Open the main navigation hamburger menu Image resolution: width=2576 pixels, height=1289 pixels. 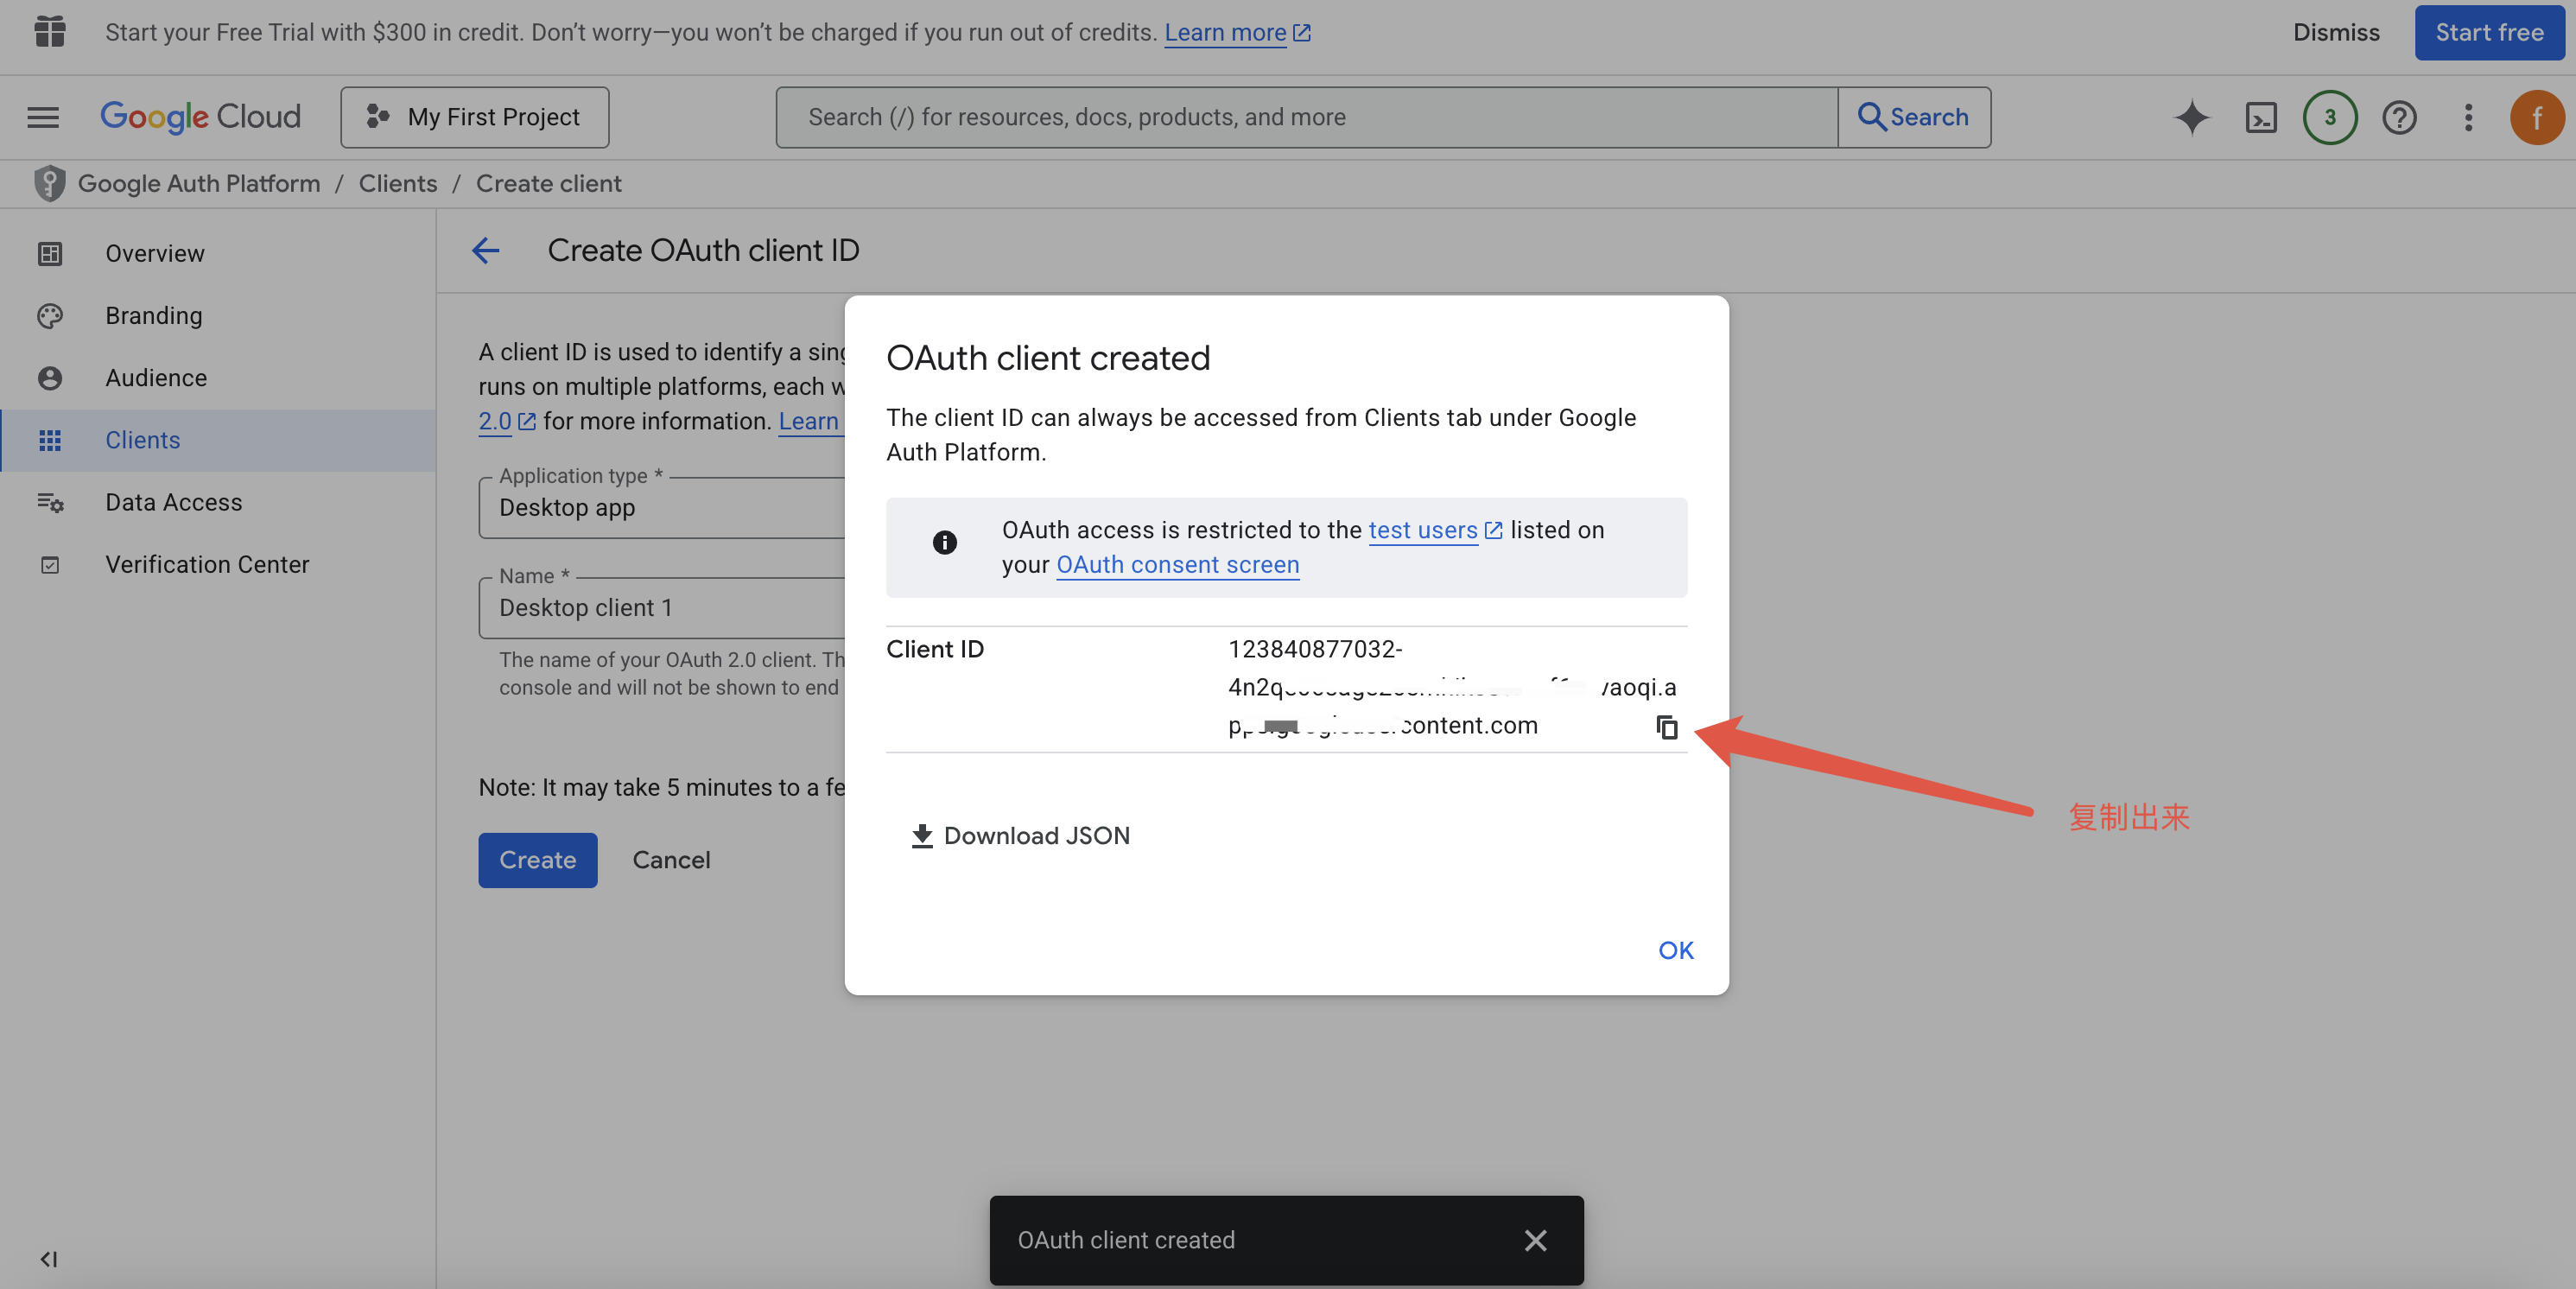coord(42,117)
